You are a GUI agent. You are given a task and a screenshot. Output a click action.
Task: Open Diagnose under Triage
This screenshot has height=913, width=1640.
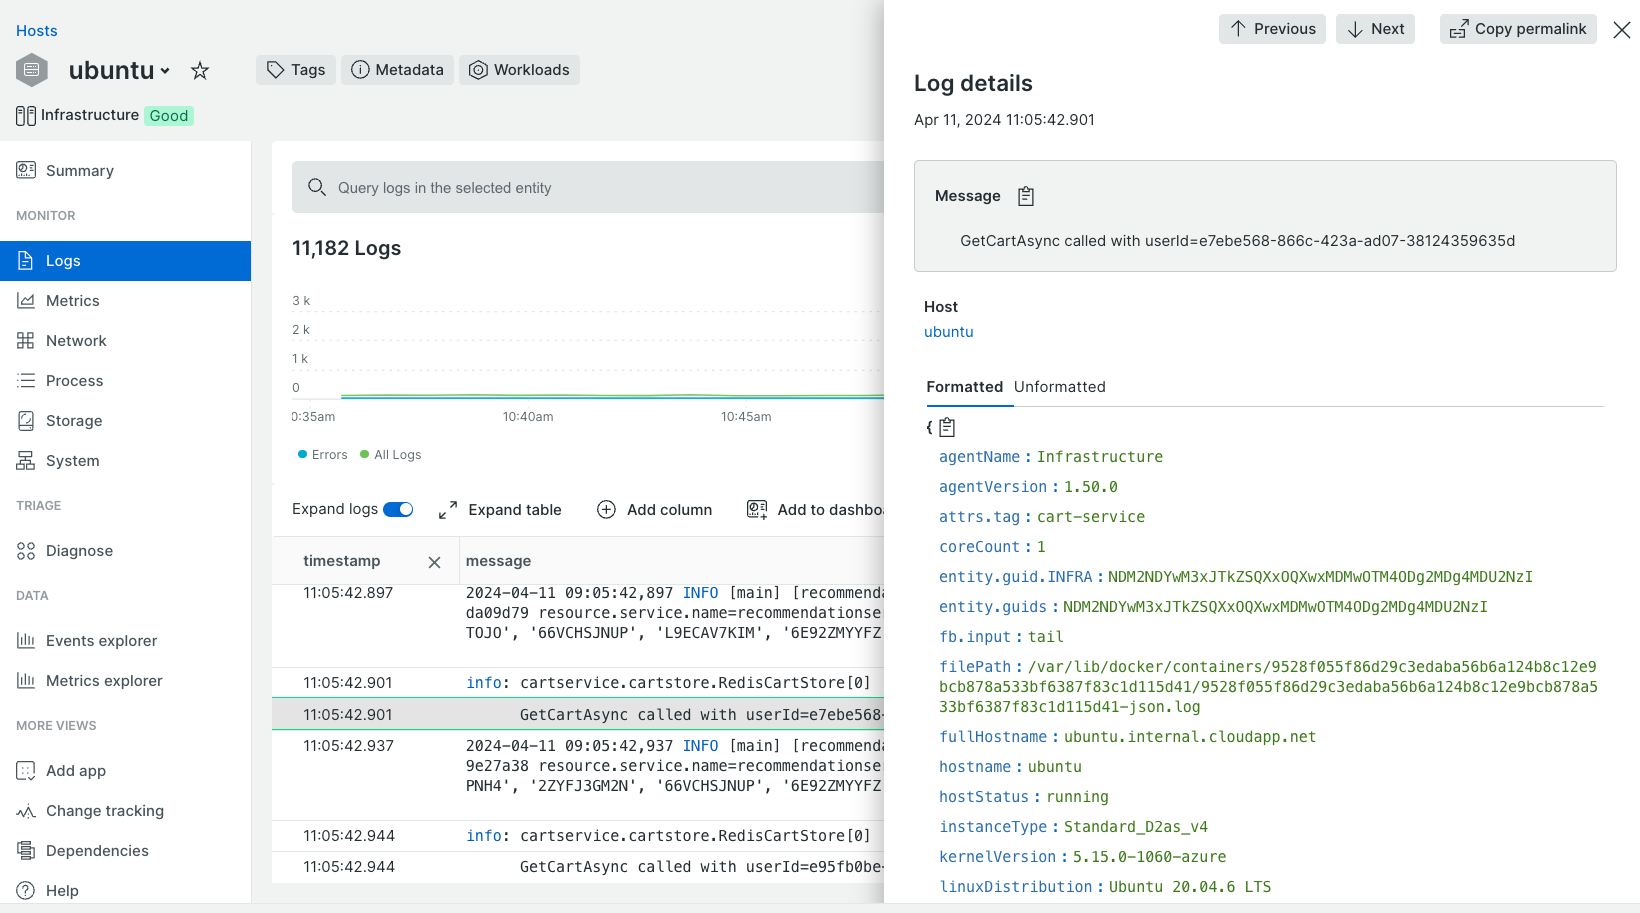(77, 550)
